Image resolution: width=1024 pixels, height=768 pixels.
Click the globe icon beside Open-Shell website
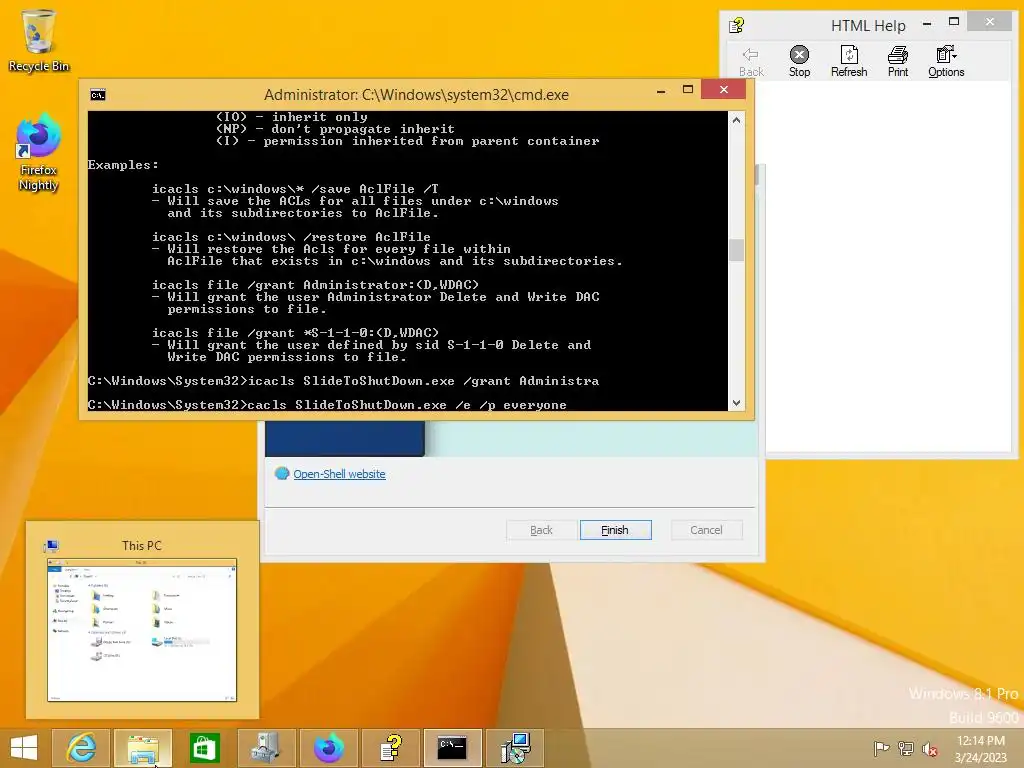[281, 473]
